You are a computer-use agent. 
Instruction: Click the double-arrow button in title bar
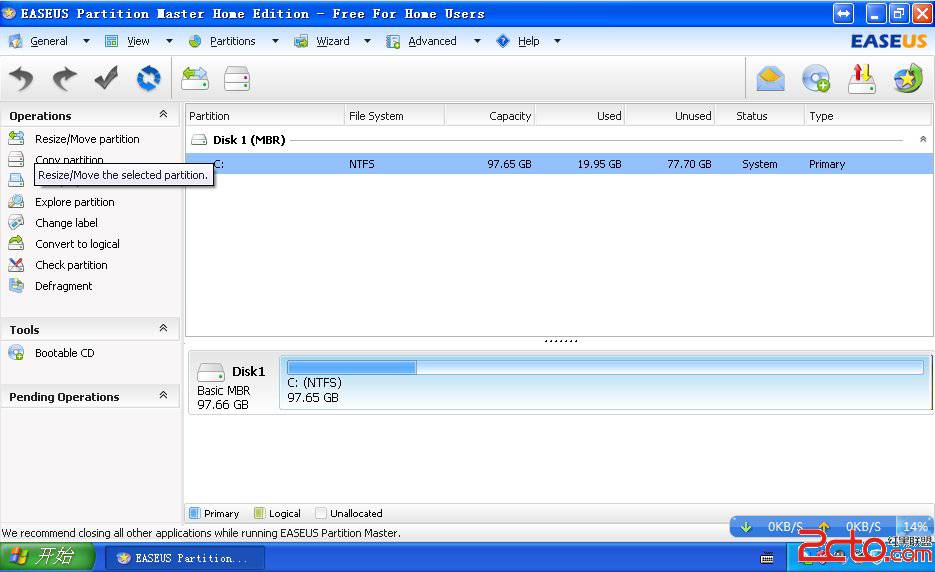[x=843, y=13]
